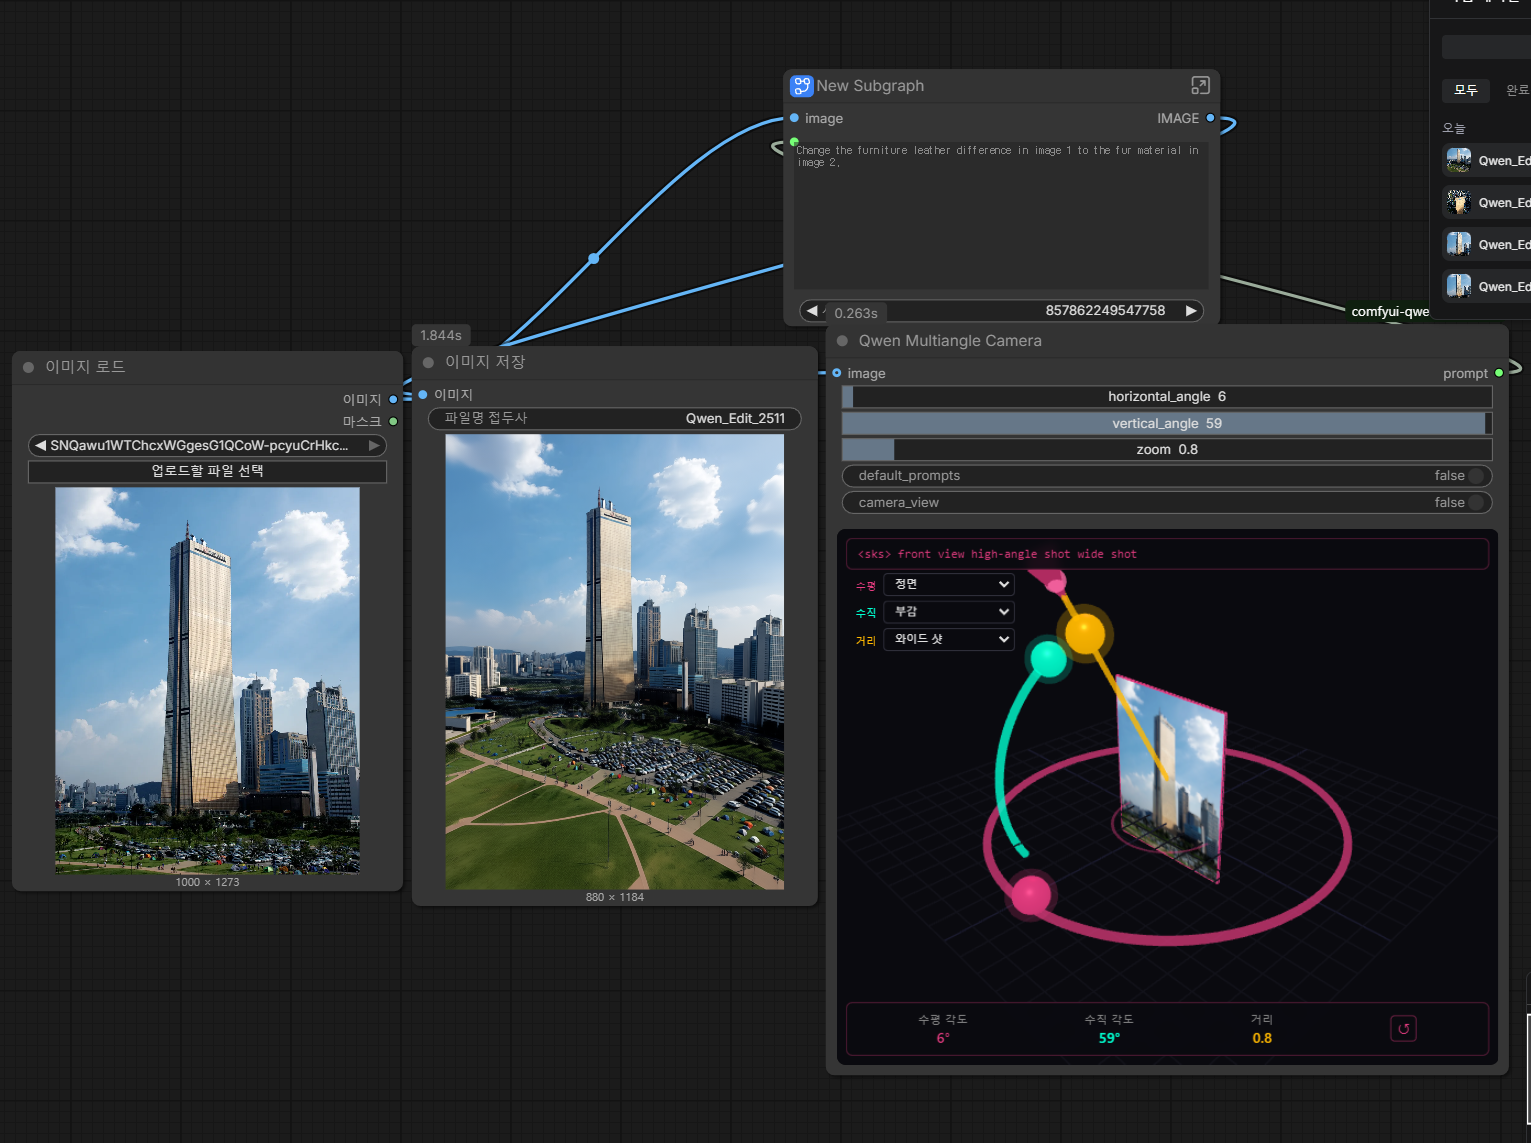
Task: Increment the seed value with right arrow
Action: [1190, 311]
